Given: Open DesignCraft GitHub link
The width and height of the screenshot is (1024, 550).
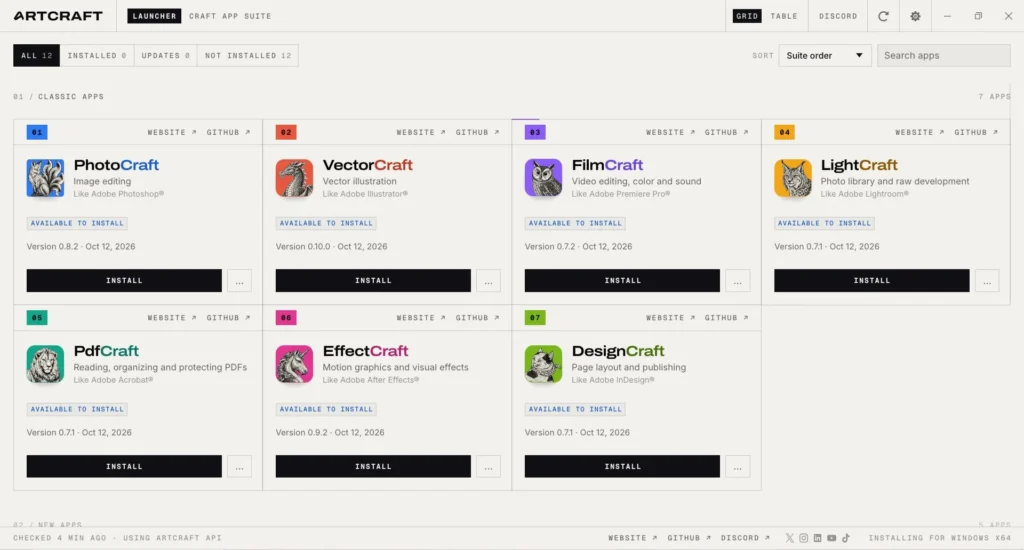Looking at the screenshot, I should (727, 317).
